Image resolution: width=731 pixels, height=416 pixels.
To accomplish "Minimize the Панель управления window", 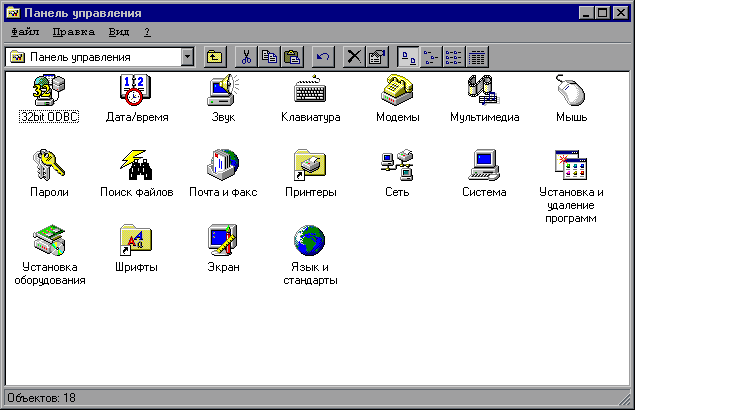I will click(x=586, y=13).
